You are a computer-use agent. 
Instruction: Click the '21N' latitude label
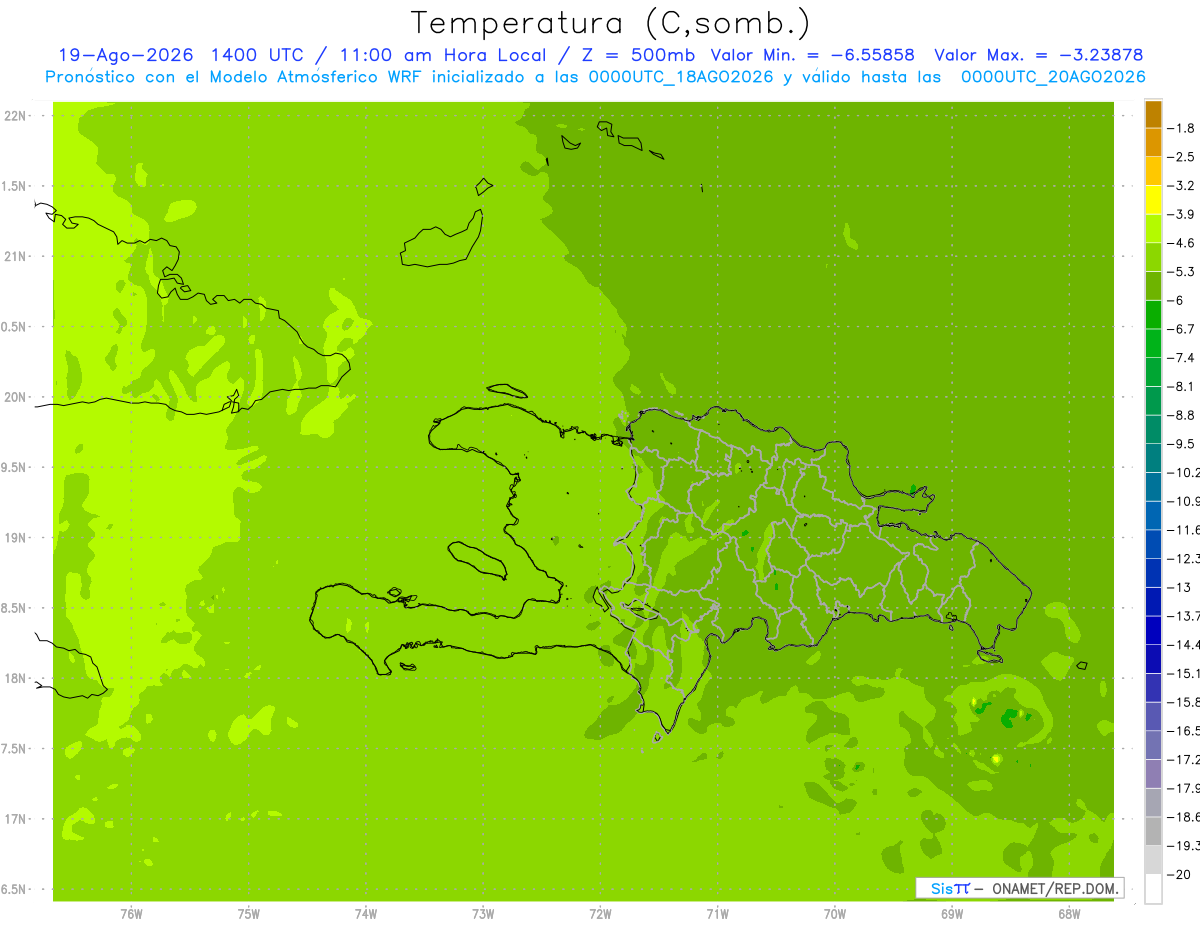coord(15,256)
